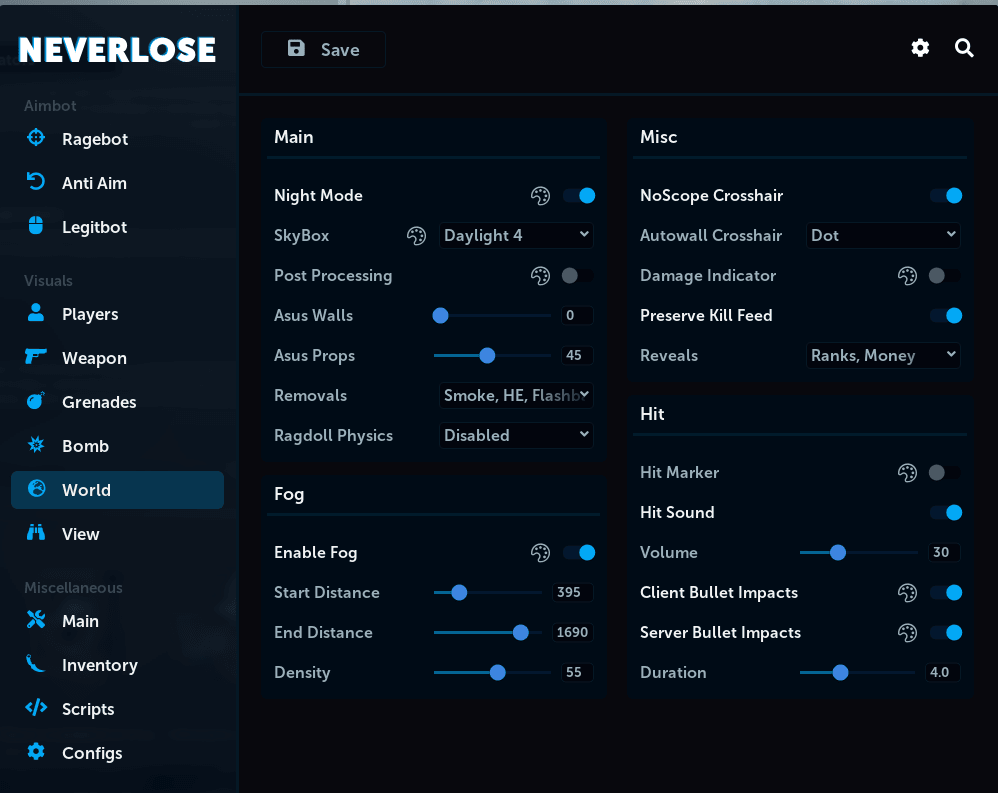Click the Fog Density value field
Viewport: 998px width, 793px height.
[x=577, y=673]
